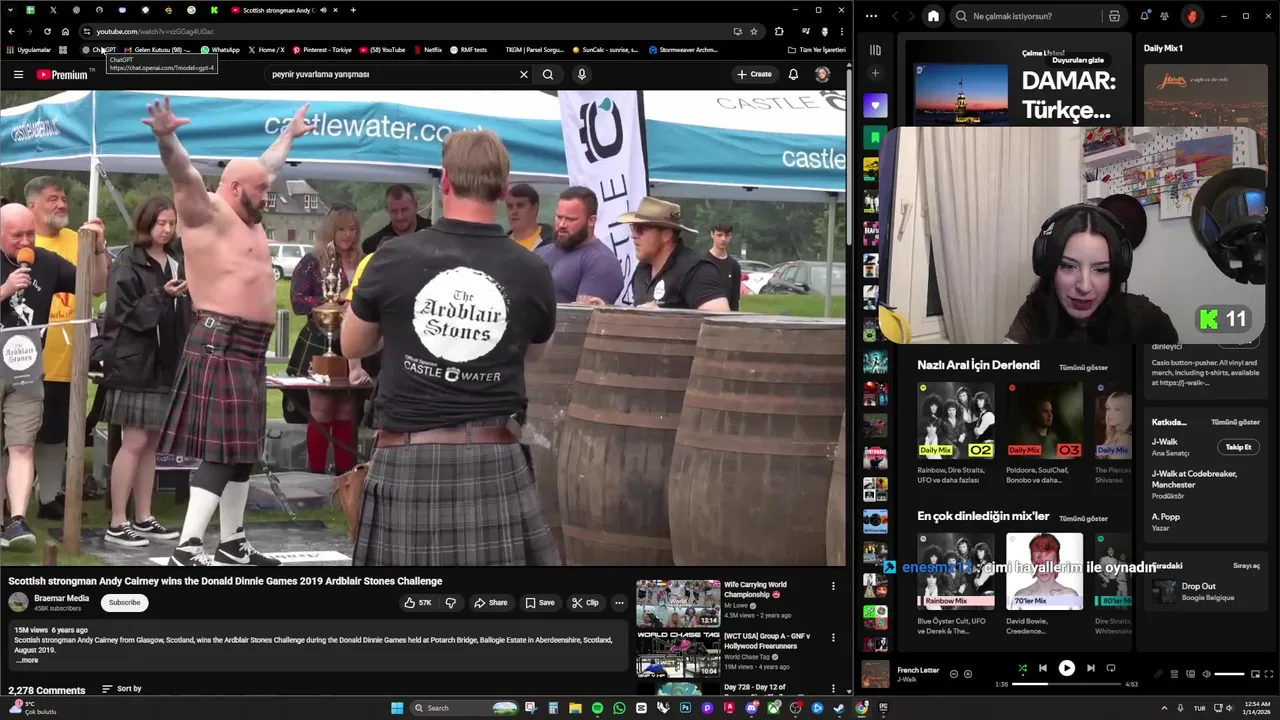Open options for Wife Carrying video suggestion
Screen dimensions: 1280x720
pyautogui.click(x=833, y=586)
